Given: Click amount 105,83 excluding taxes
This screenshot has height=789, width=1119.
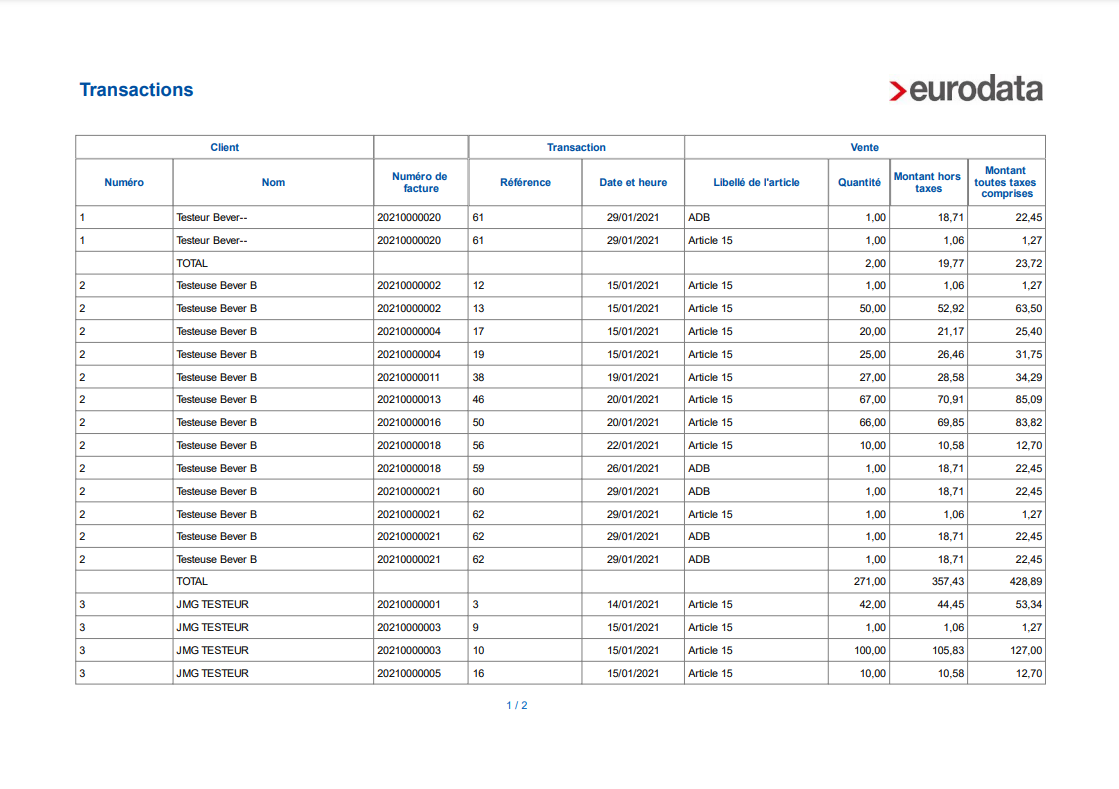Looking at the screenshot, I should (x=948, y=651).
